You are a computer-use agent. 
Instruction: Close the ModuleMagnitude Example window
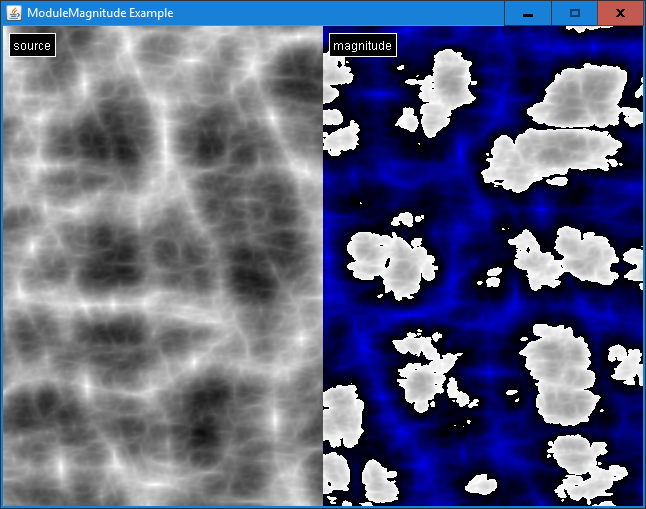click(x=620, y=13)
